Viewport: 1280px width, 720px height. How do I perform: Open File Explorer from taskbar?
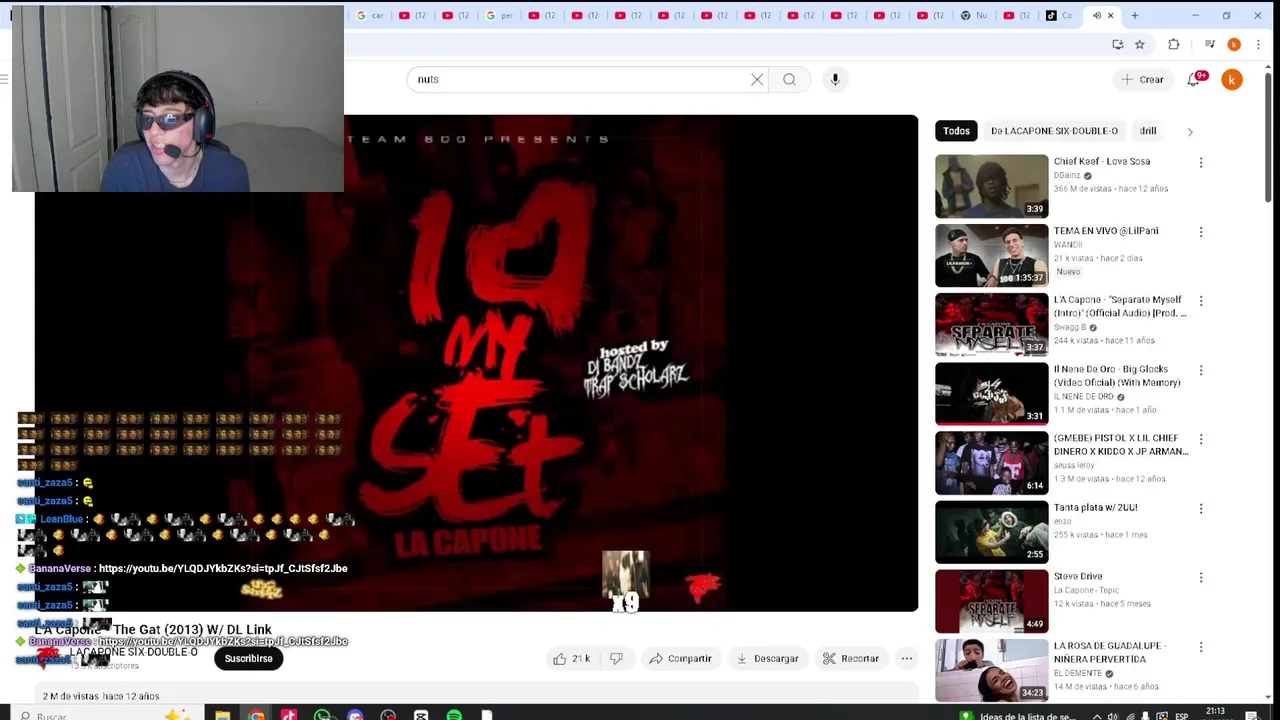coord(222,715)
